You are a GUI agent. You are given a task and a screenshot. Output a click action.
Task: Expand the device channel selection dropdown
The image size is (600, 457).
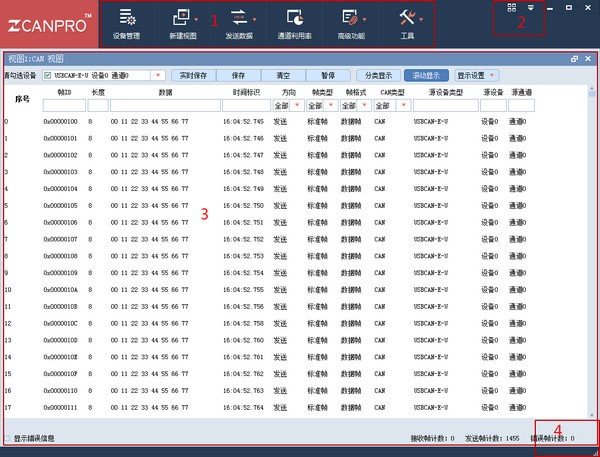point(158,75)
